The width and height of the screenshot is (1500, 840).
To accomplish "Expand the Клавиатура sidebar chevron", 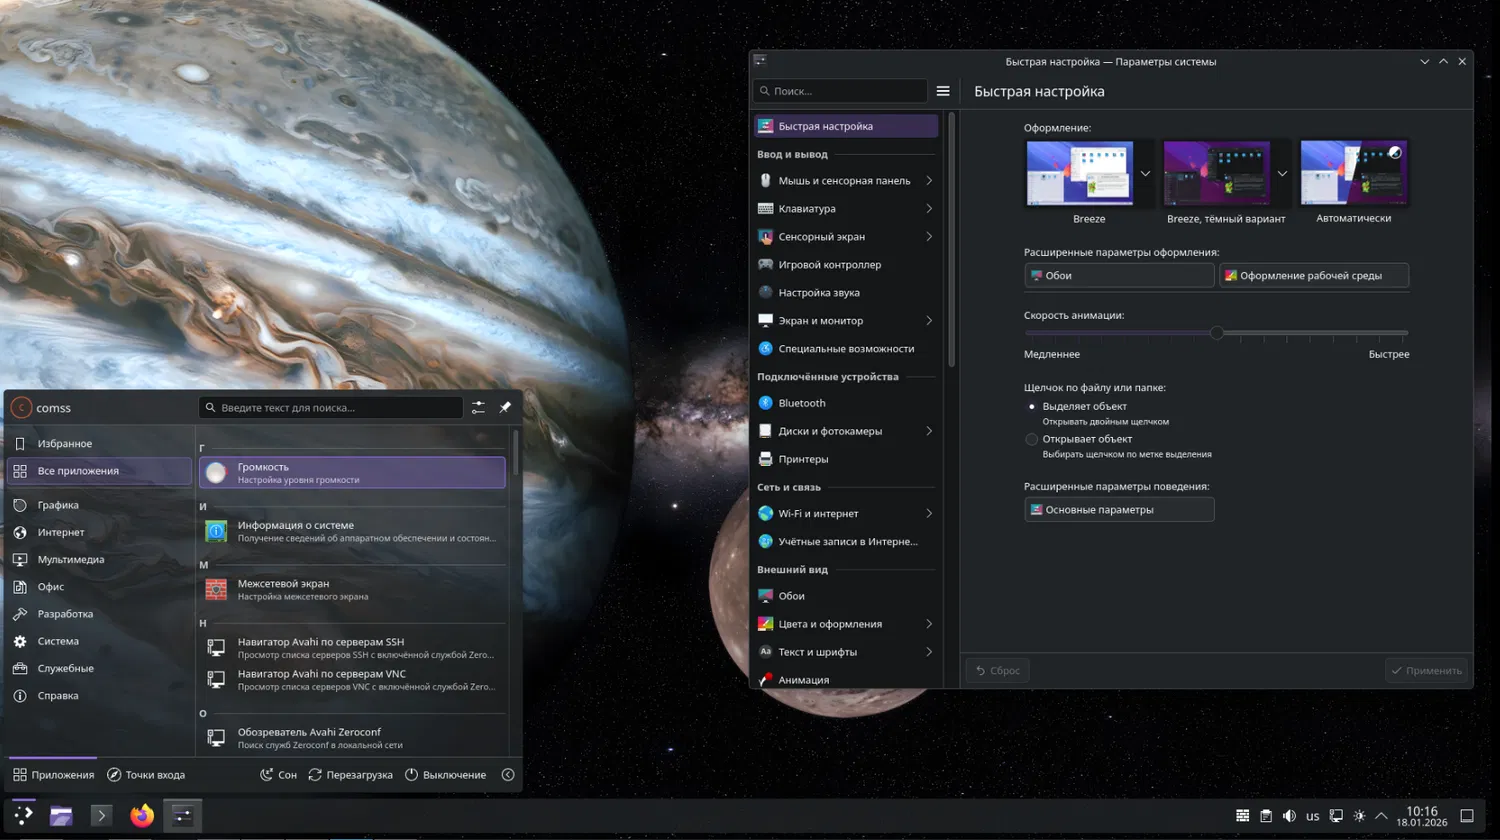I will (929, 209).
